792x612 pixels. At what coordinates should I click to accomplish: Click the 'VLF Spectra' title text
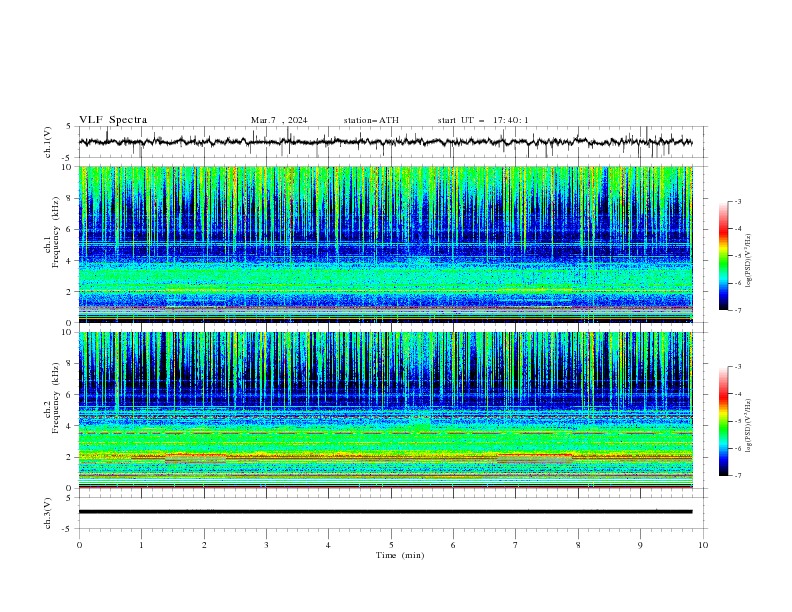[113, 120]
